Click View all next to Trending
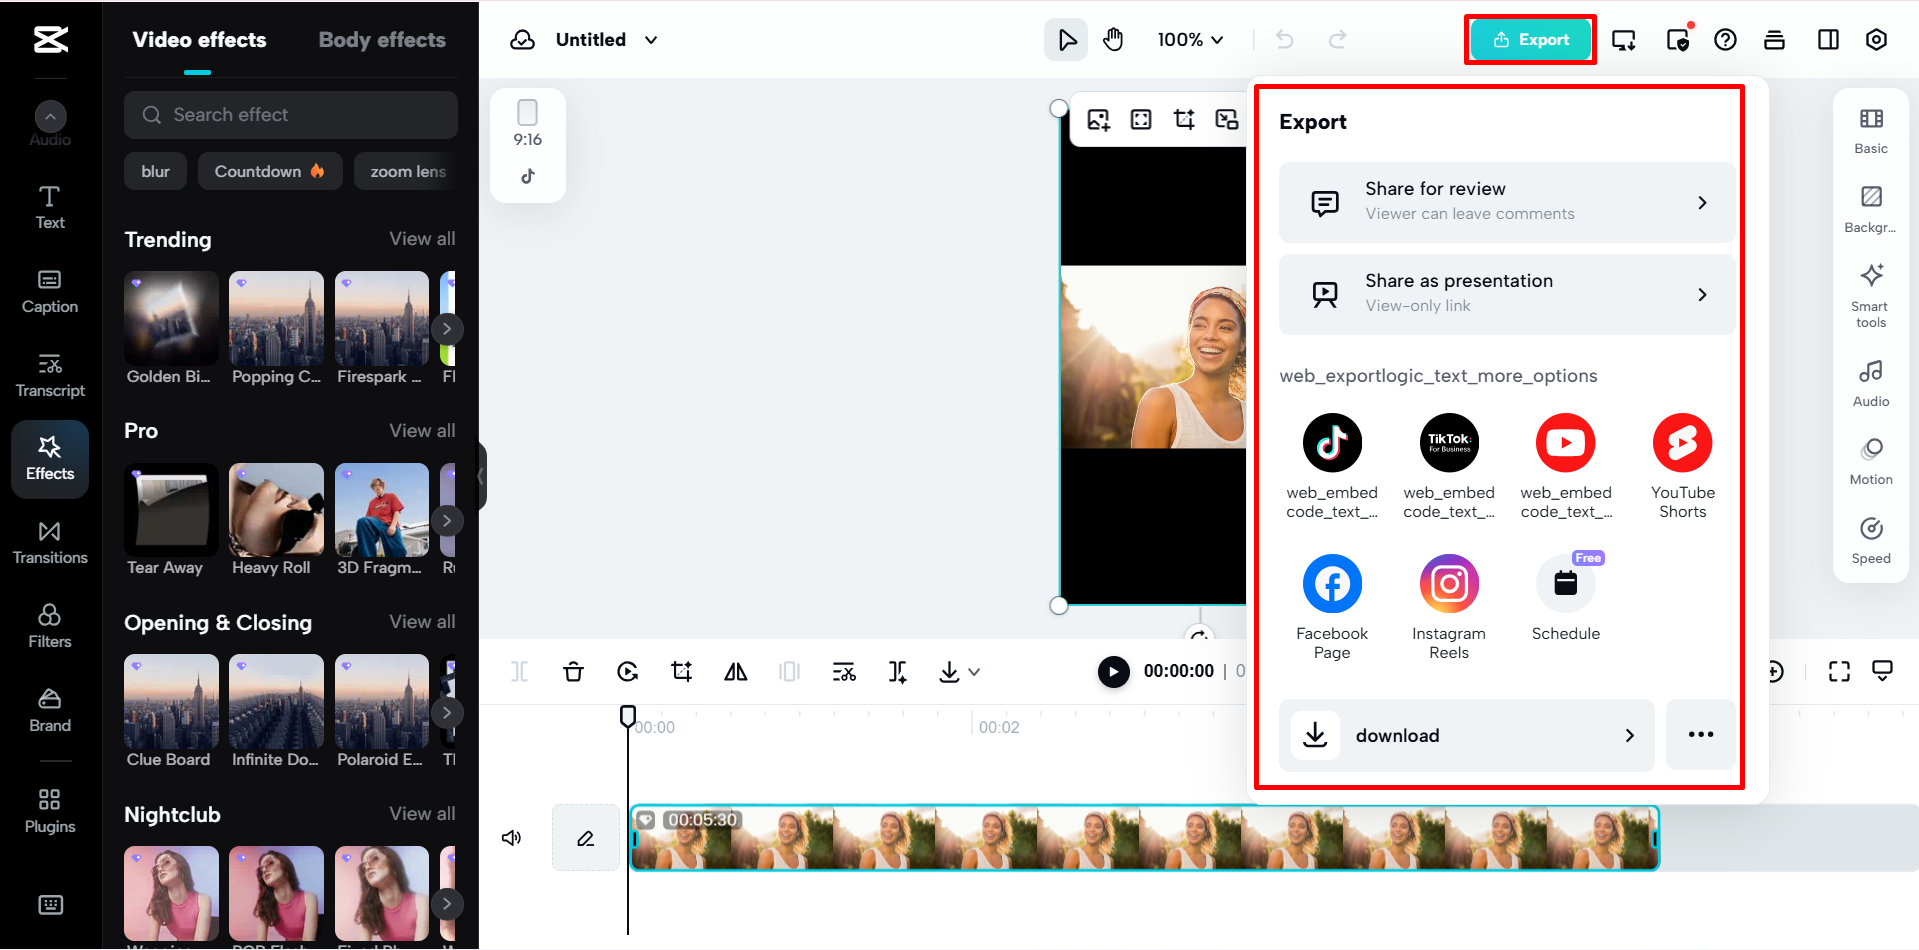 (422, 239)
